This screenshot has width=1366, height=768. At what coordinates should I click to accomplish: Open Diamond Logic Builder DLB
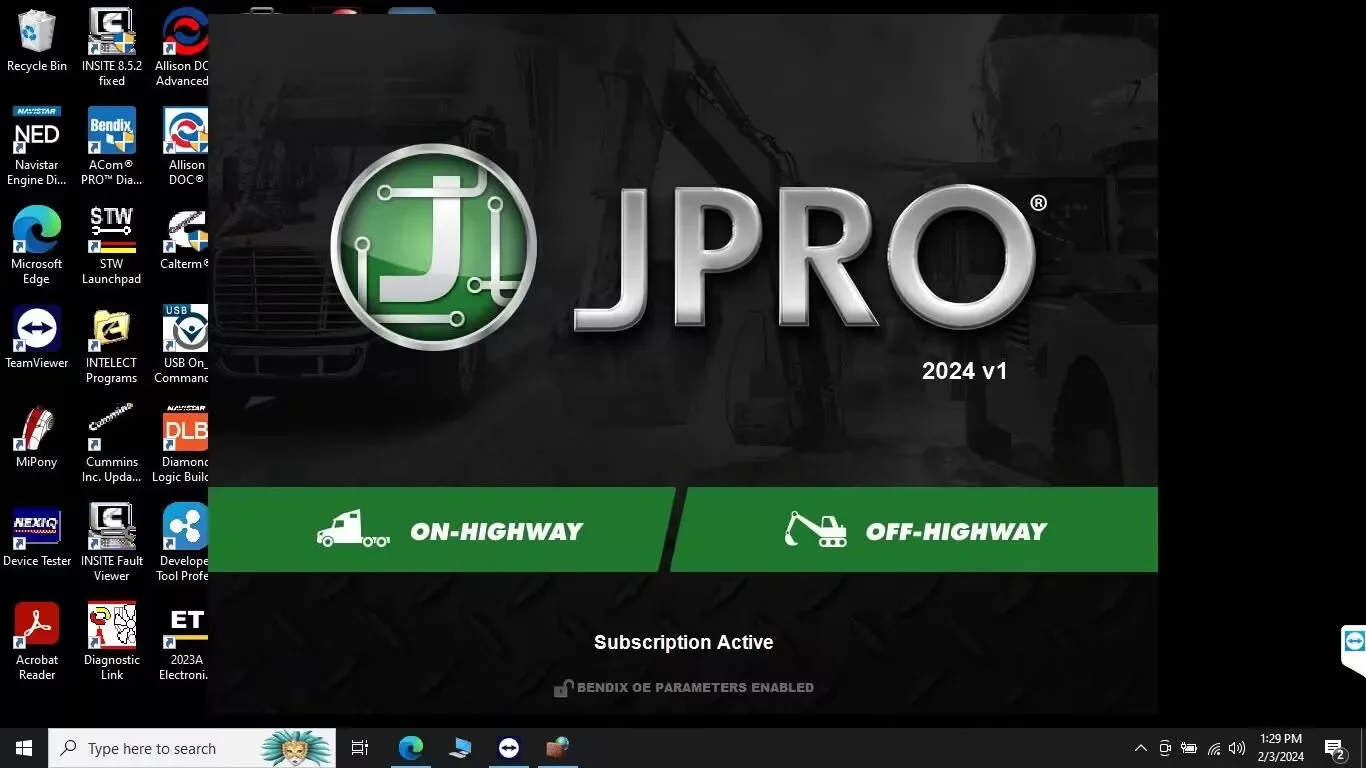[x=184, y=430]
